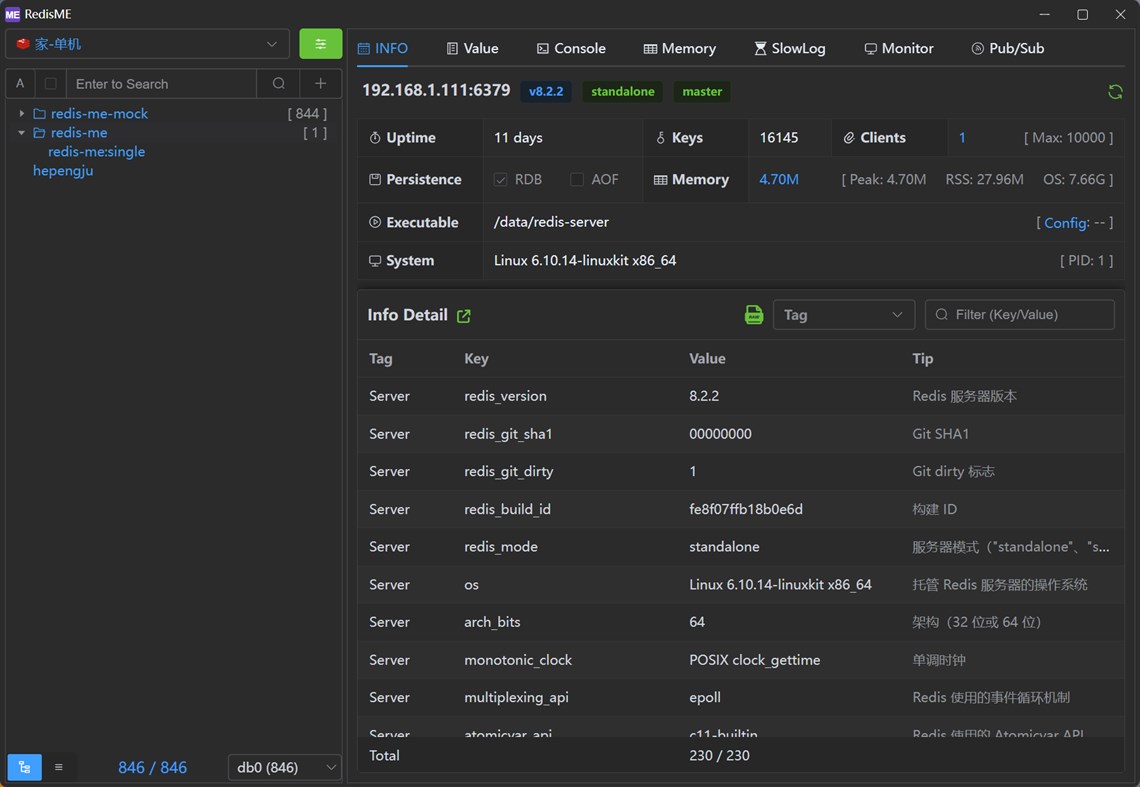Click the redis_build_id key cell

point(507,509)
